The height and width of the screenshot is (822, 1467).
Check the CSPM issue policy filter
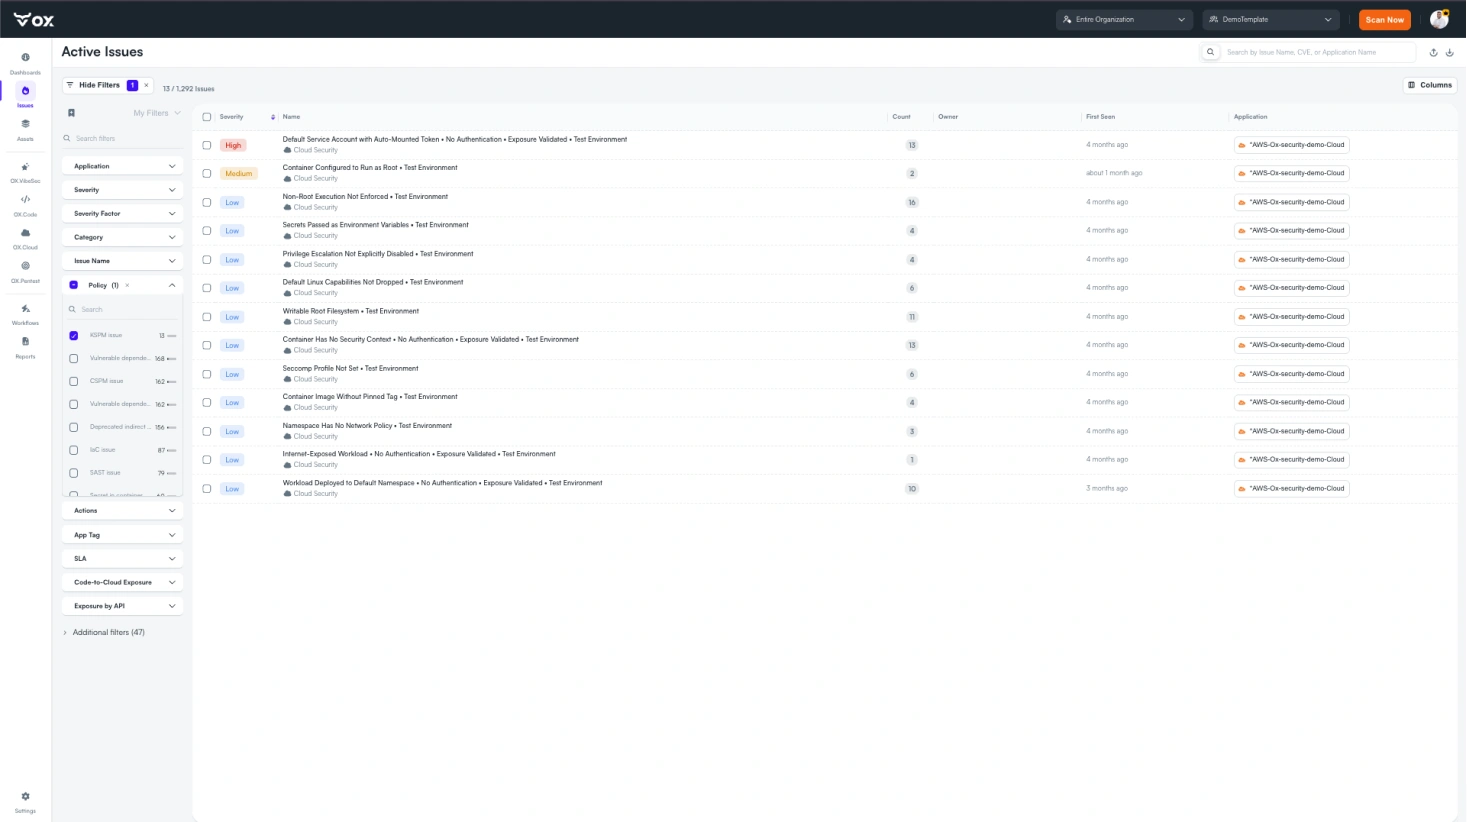coord(73,381)
